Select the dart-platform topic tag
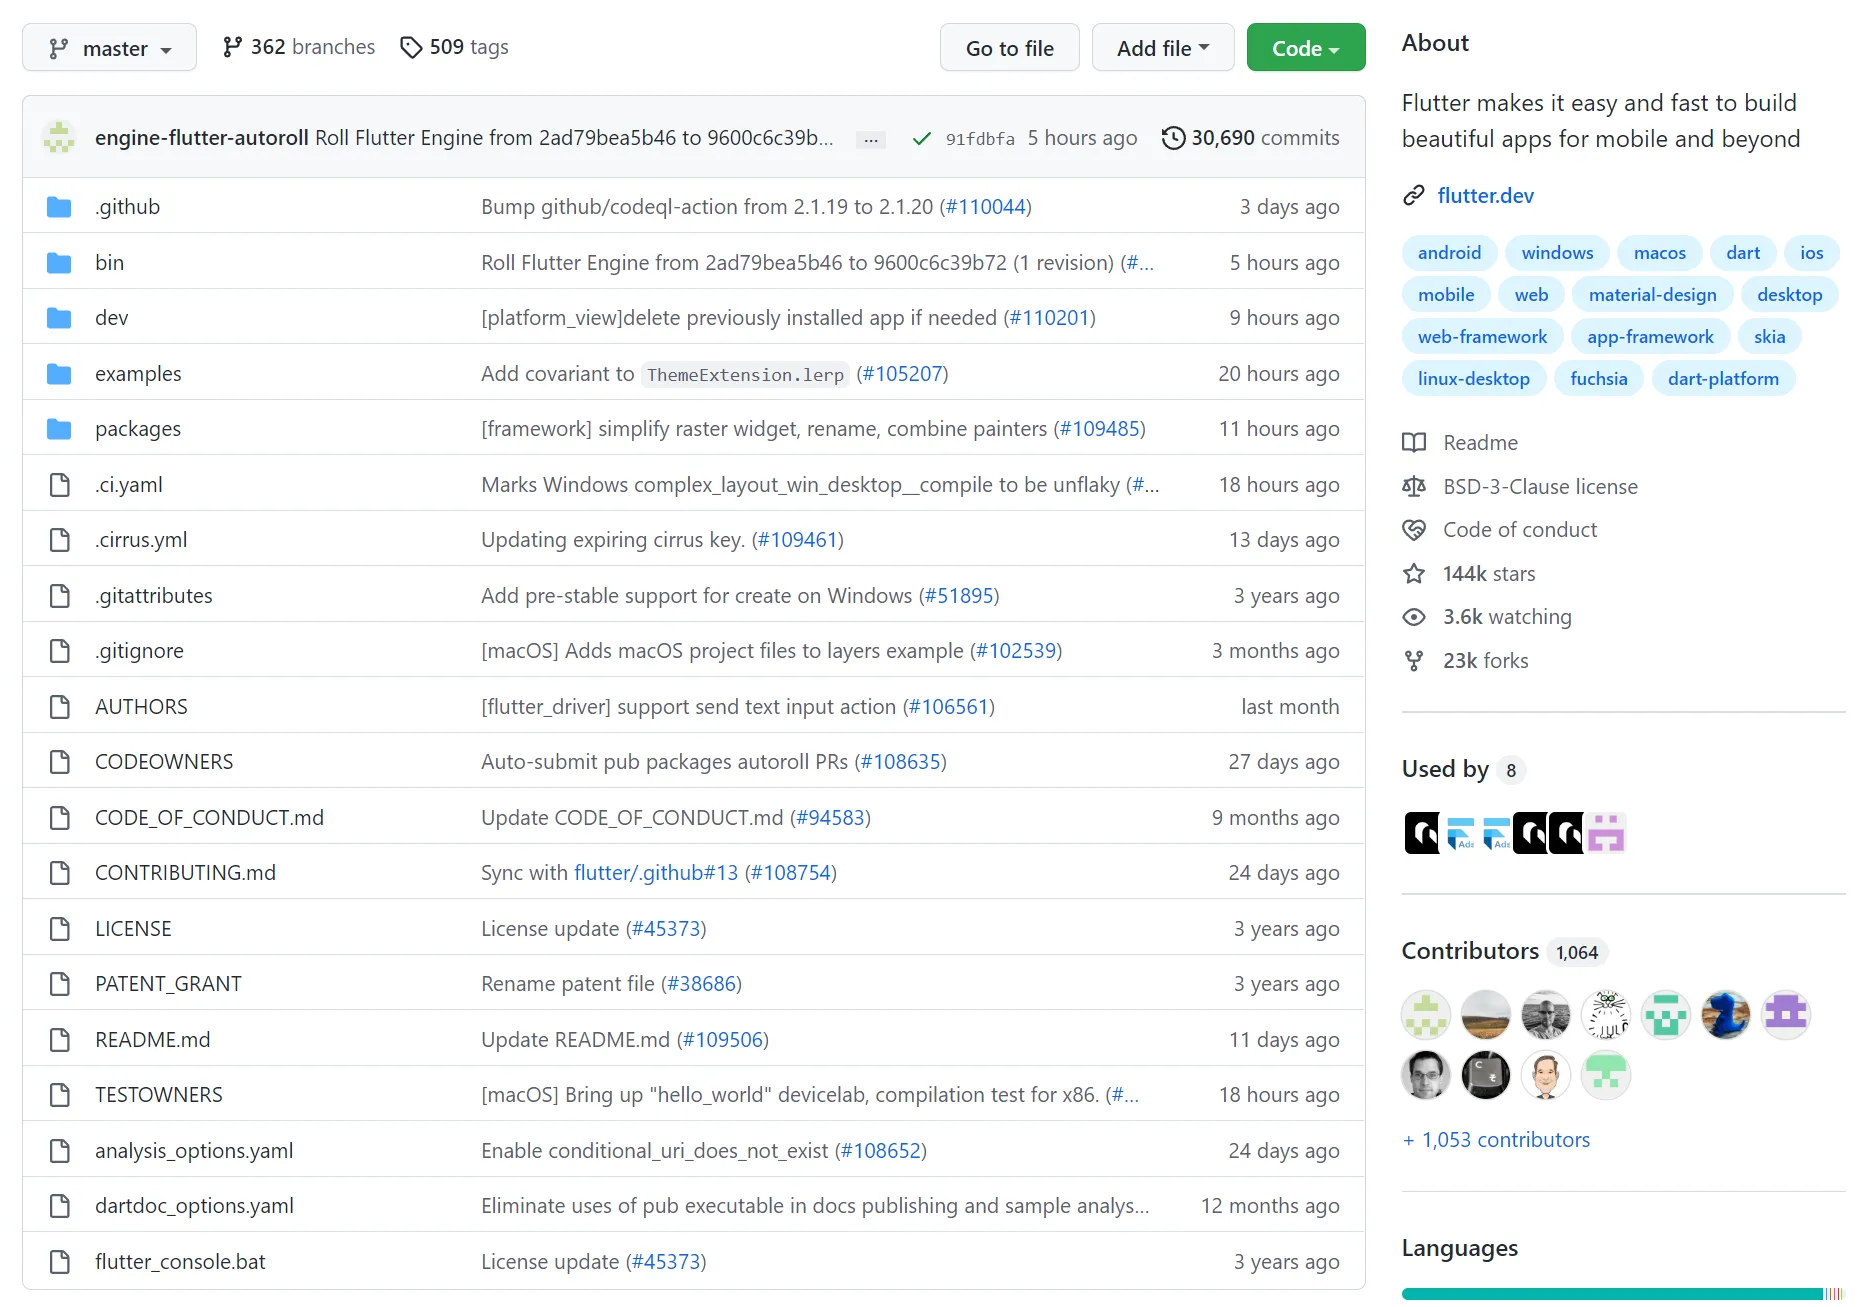The width and height of the screenshot is (1859, 1307). coord(1723,379)
